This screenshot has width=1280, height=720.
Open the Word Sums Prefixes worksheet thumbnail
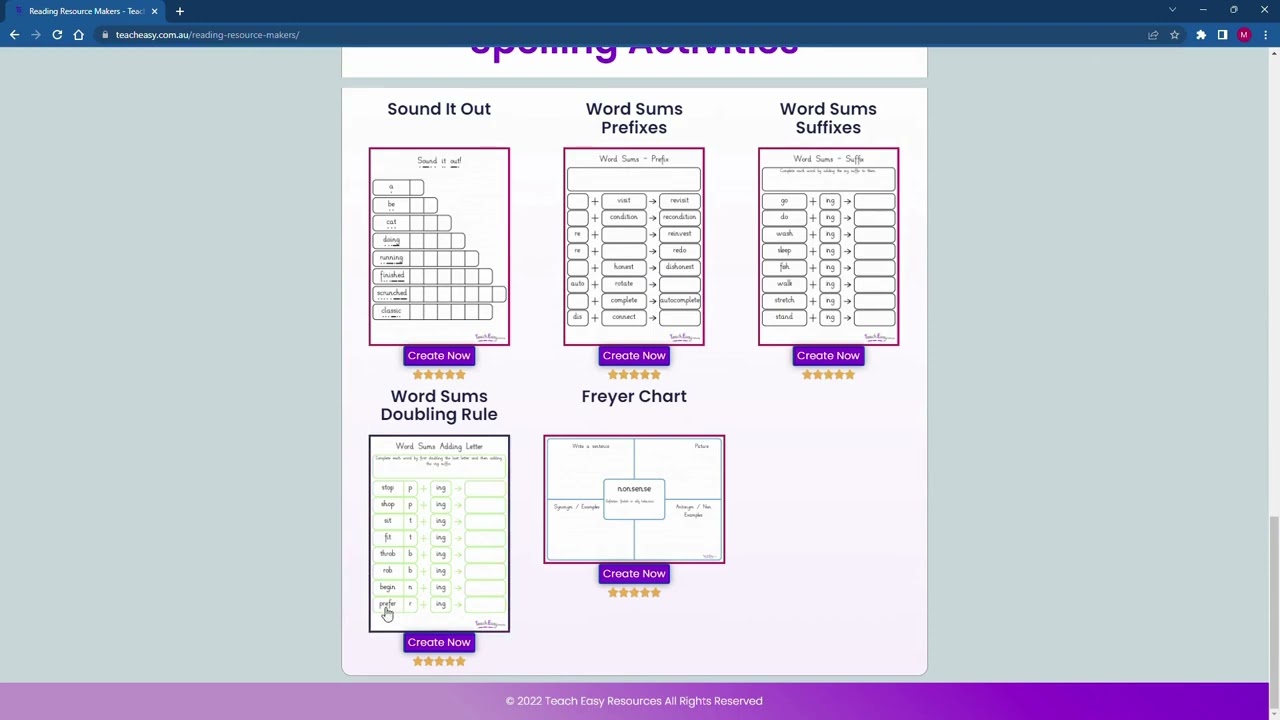[634, 246]
